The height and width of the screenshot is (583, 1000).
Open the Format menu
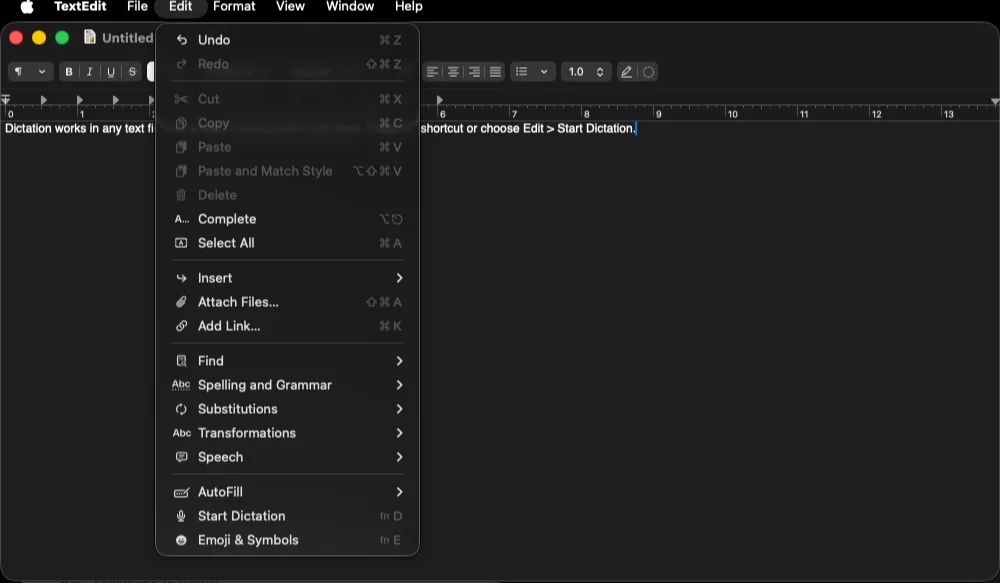[234, 6]
